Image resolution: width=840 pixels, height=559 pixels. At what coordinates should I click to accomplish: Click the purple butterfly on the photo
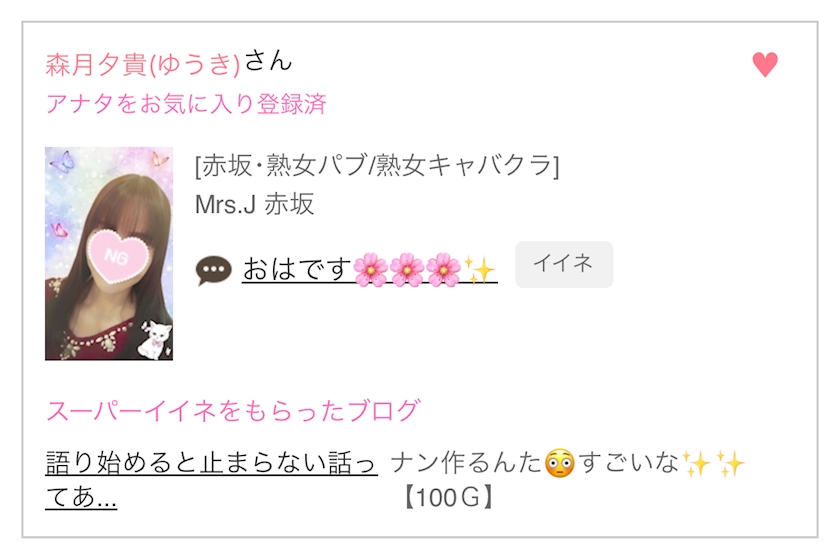pos(62,161)
